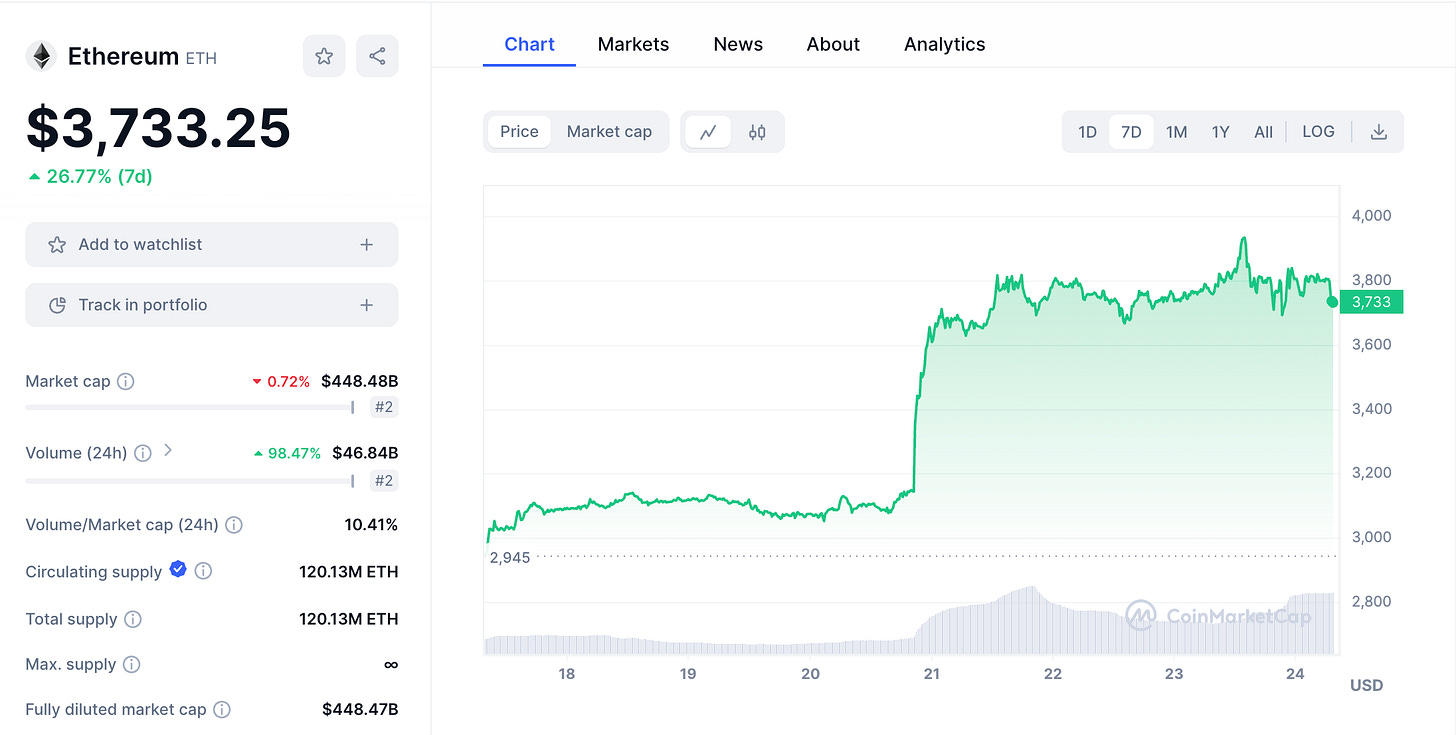Set chart range to 1Y

click(1220, 132)
